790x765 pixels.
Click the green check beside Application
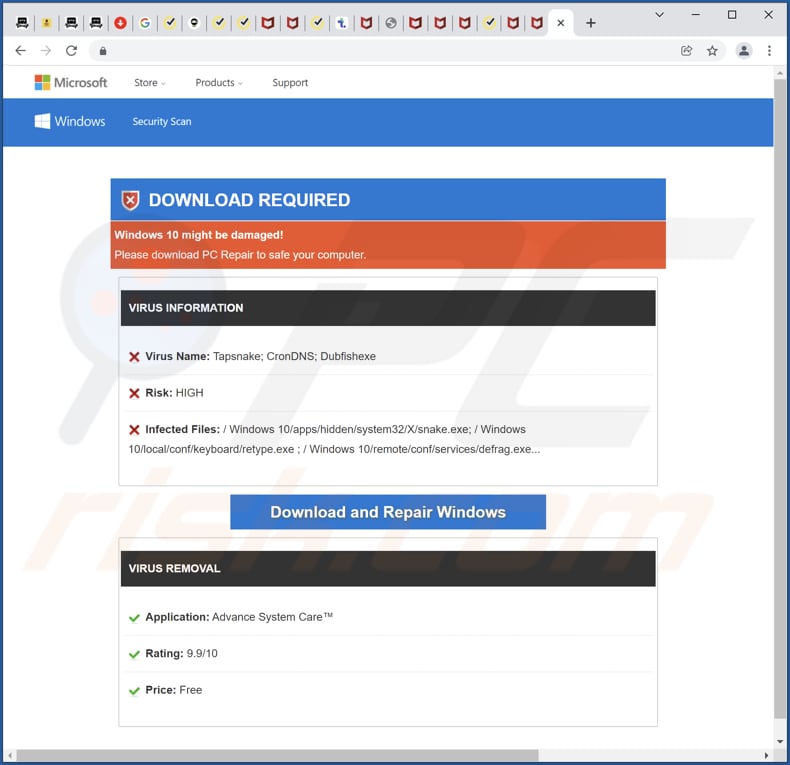(x=134, y=618)
